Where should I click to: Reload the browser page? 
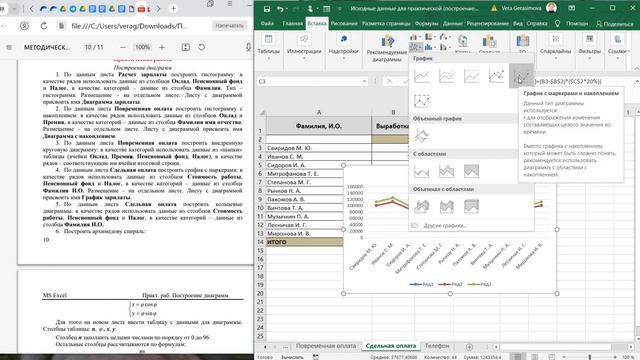(x=44, y=26)
